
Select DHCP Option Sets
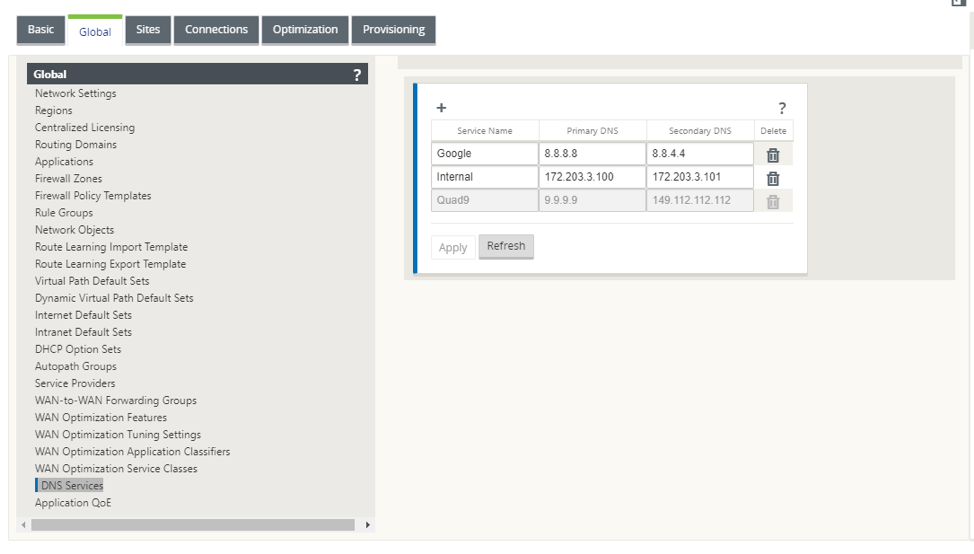coord(78,350)
